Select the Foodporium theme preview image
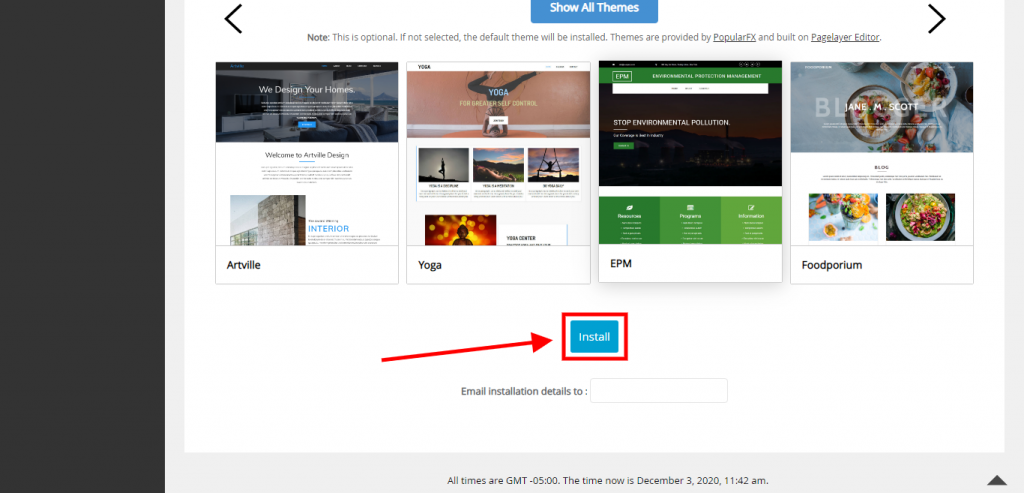Viewport: 1024px width, 493px height. point(882,153)
